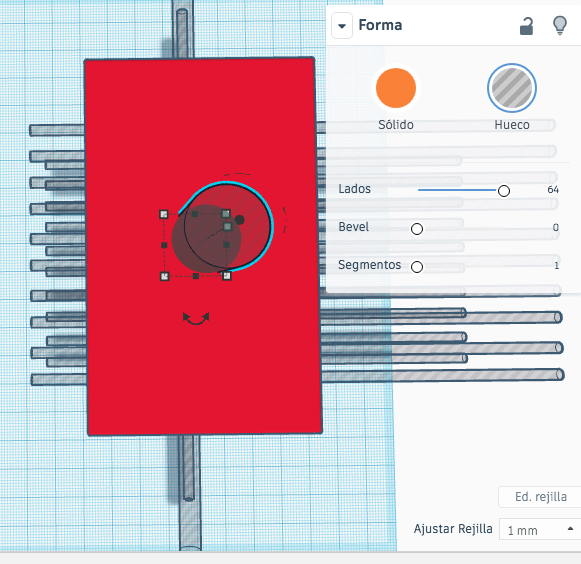Open the Ajustar Rejilla 1 mm dropdown
This screenshot has height=564, width=581.
(x=540, y=530)
